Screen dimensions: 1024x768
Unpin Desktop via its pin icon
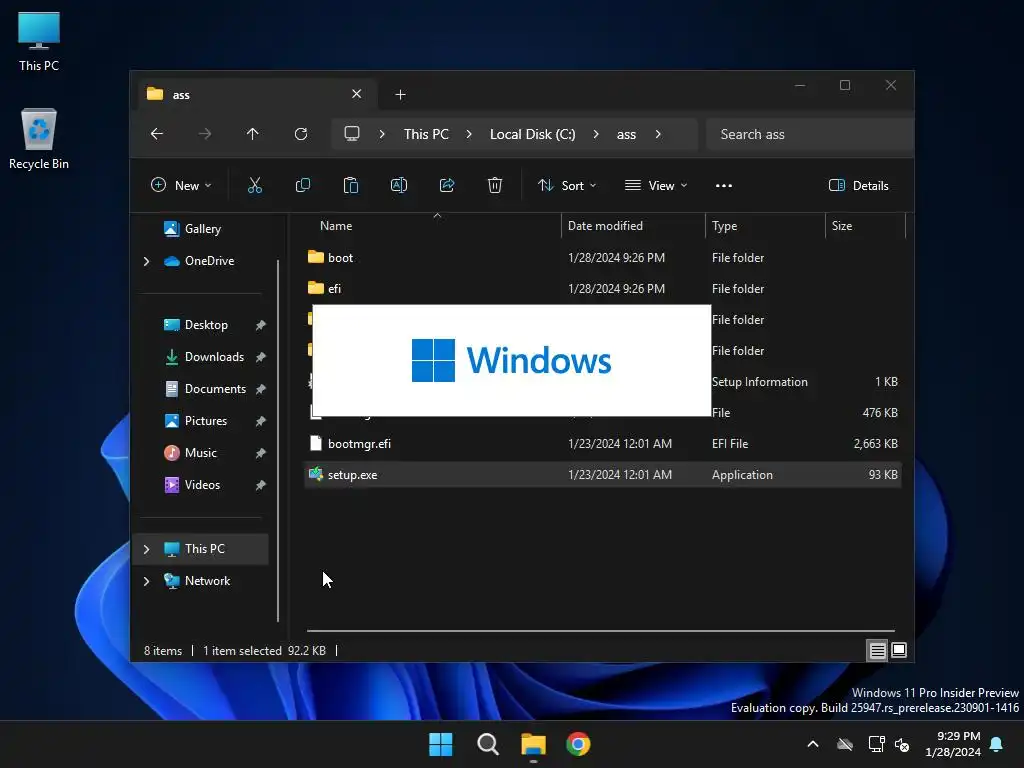click(x=261, y=325)
